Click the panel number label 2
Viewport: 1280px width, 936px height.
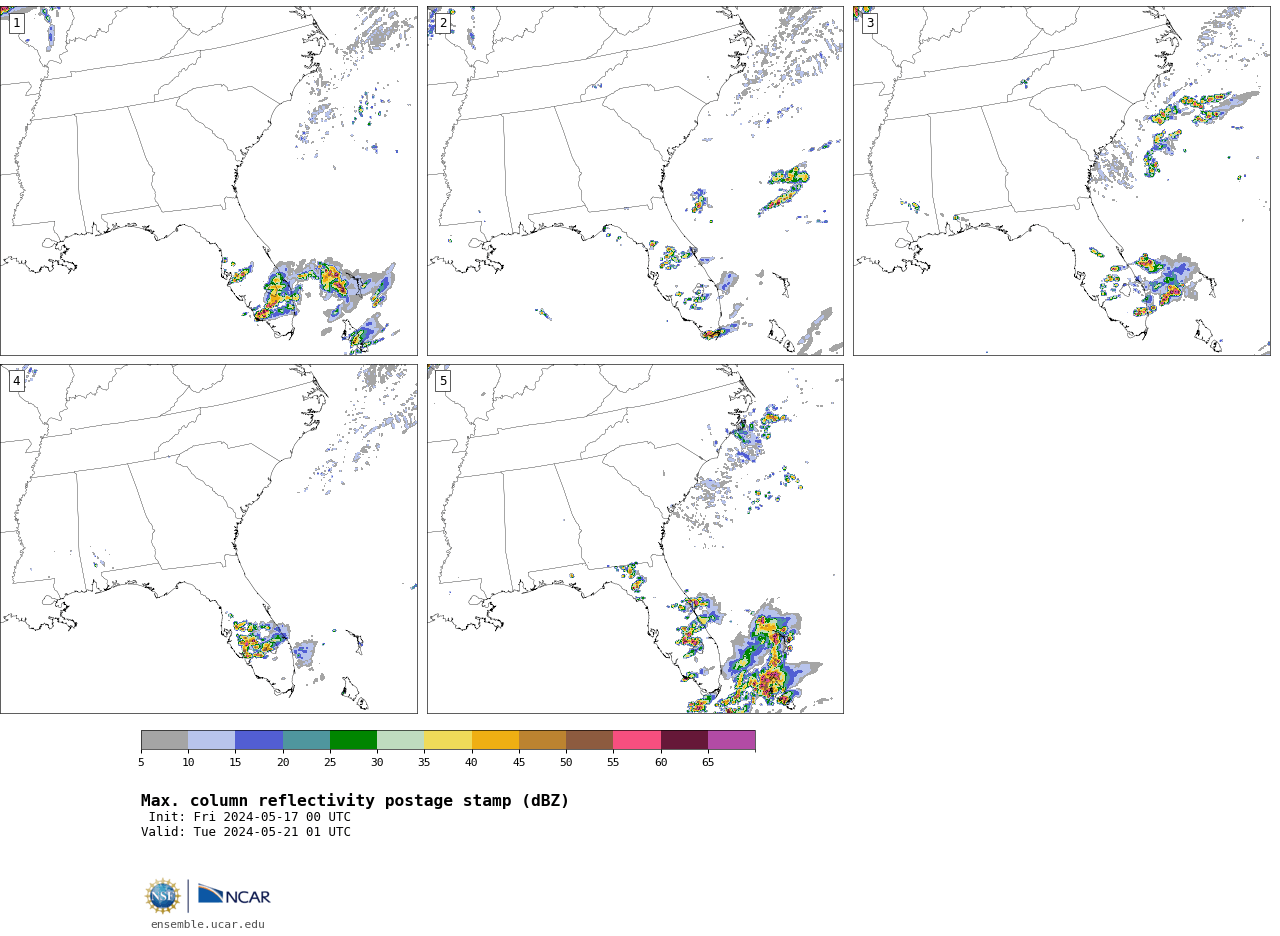443,23
